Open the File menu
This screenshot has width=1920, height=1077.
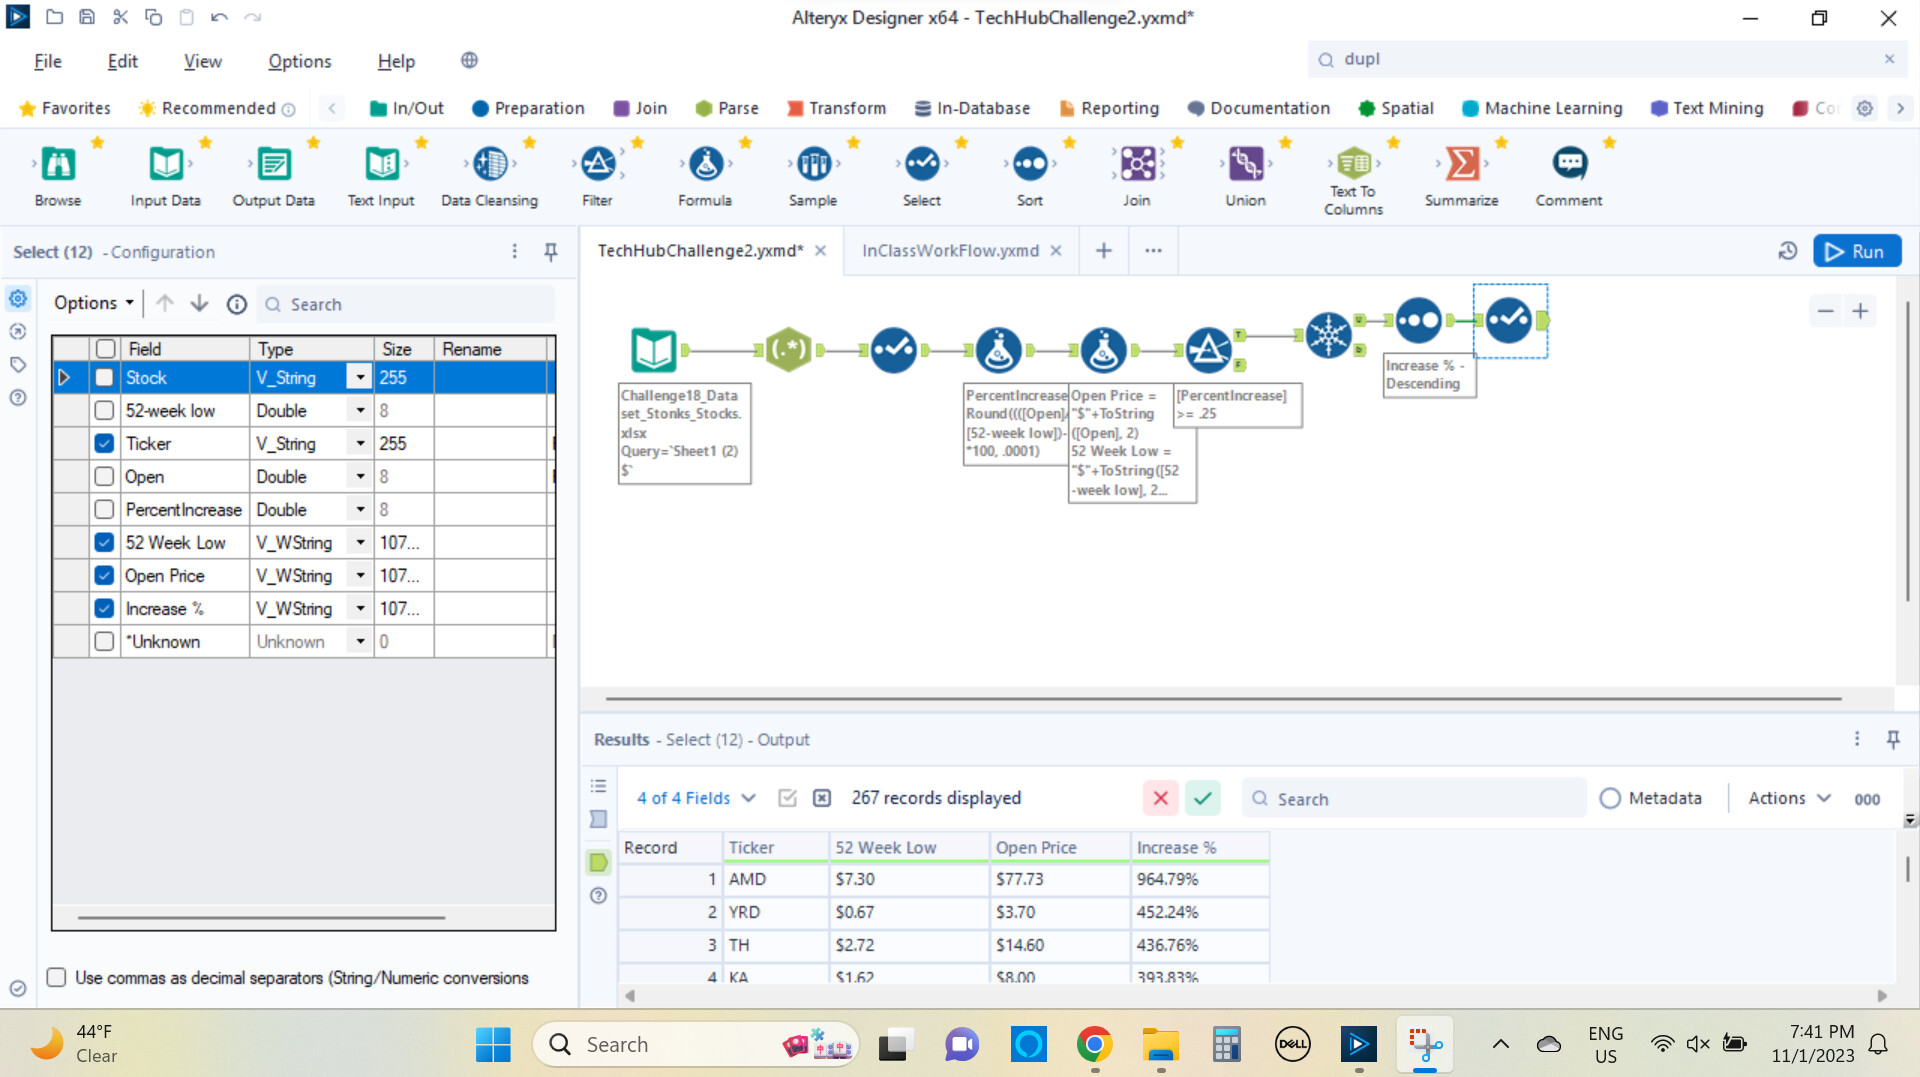48,61
